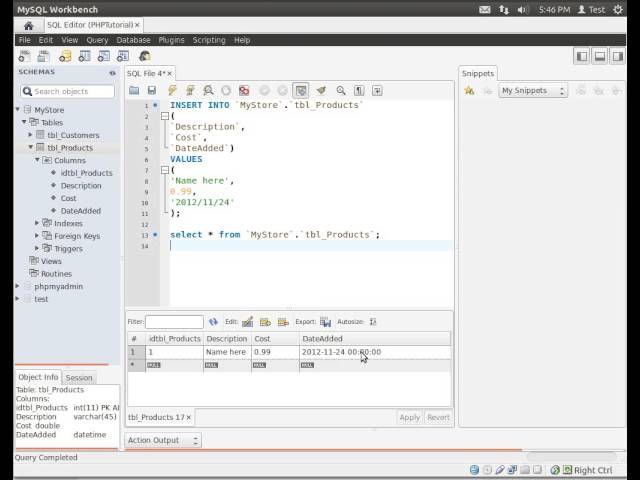The width and height of the screenshot is (640, 480).
Task: Fold the VALUES block at line 7
Action: (165, 170)
